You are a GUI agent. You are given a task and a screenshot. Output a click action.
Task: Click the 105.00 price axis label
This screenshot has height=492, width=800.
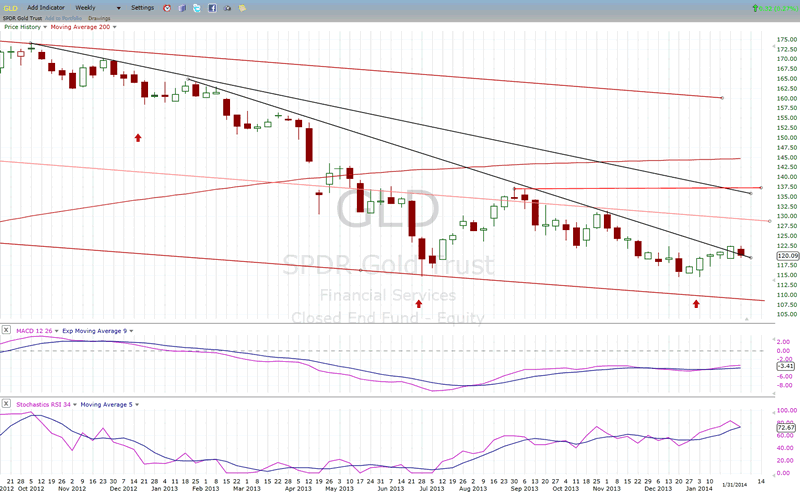coord(787,314)
